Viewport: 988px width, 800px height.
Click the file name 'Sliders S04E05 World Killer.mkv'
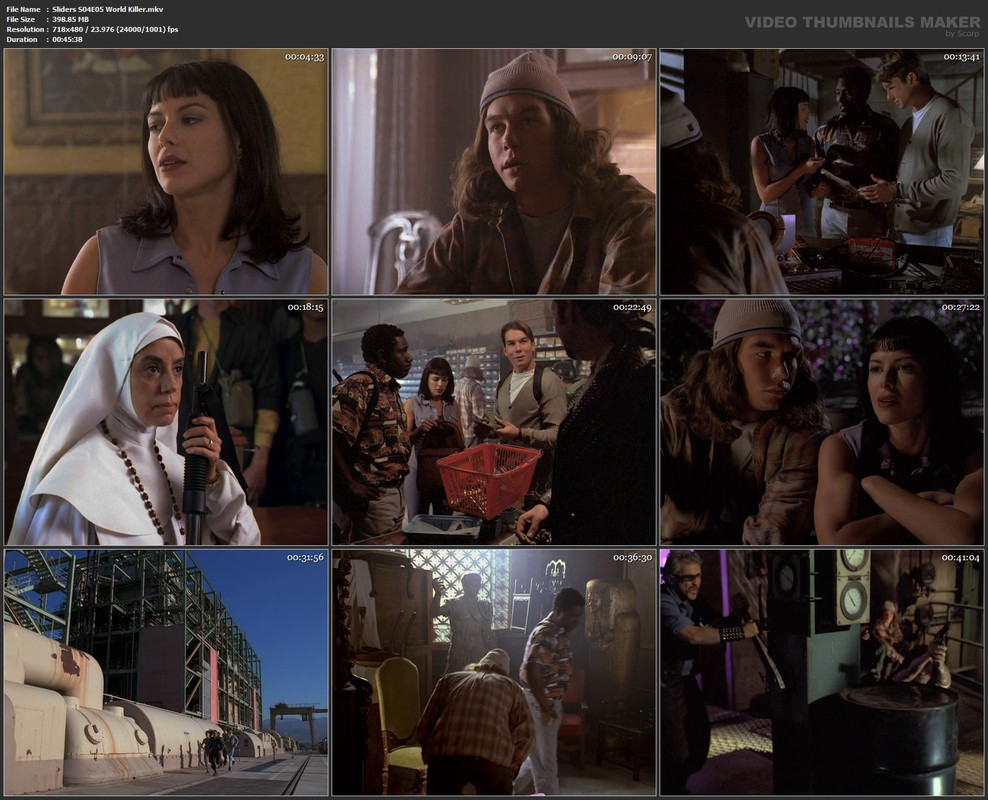[108, 9]
